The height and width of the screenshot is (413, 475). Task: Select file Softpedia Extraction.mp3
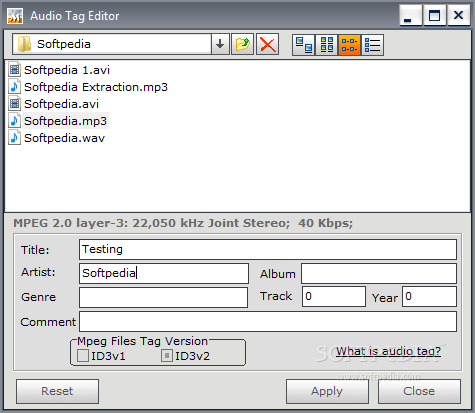[x=96, y=87]
